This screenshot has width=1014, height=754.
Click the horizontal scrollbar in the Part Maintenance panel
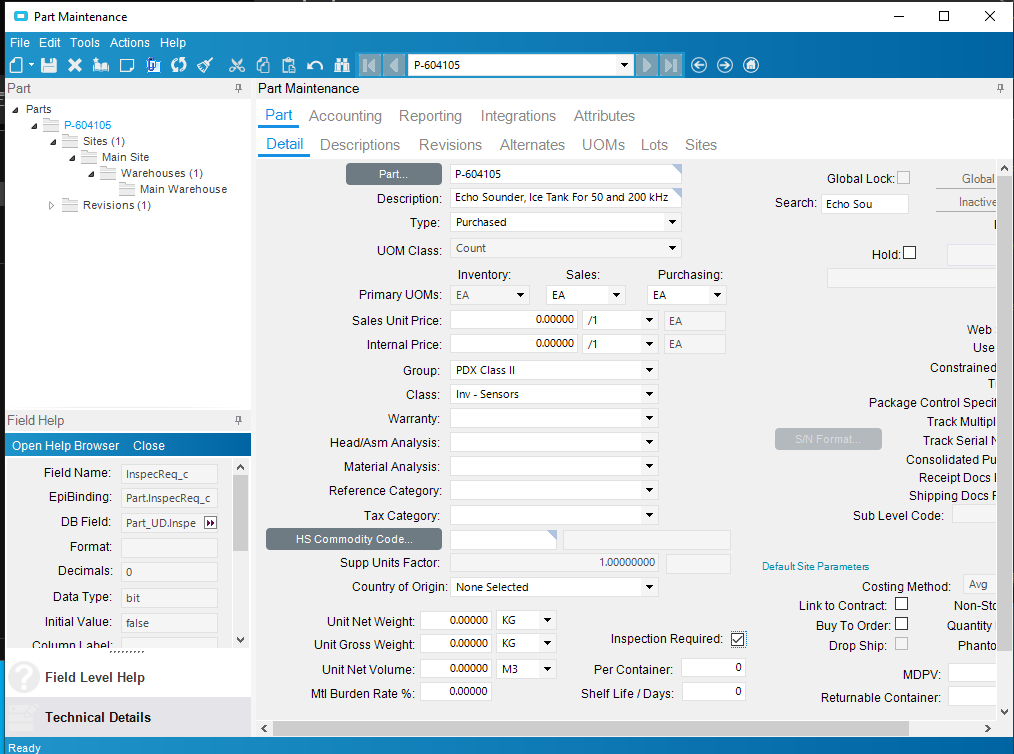(590, 729)
